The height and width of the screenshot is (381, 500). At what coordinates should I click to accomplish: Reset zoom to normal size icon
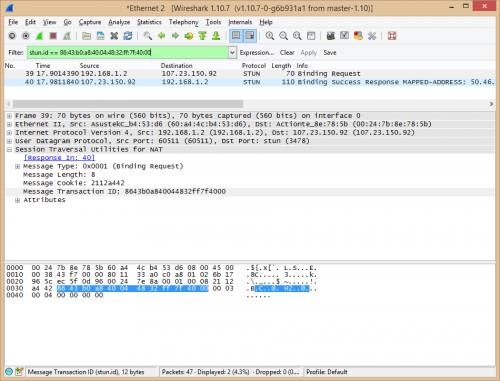297,36
